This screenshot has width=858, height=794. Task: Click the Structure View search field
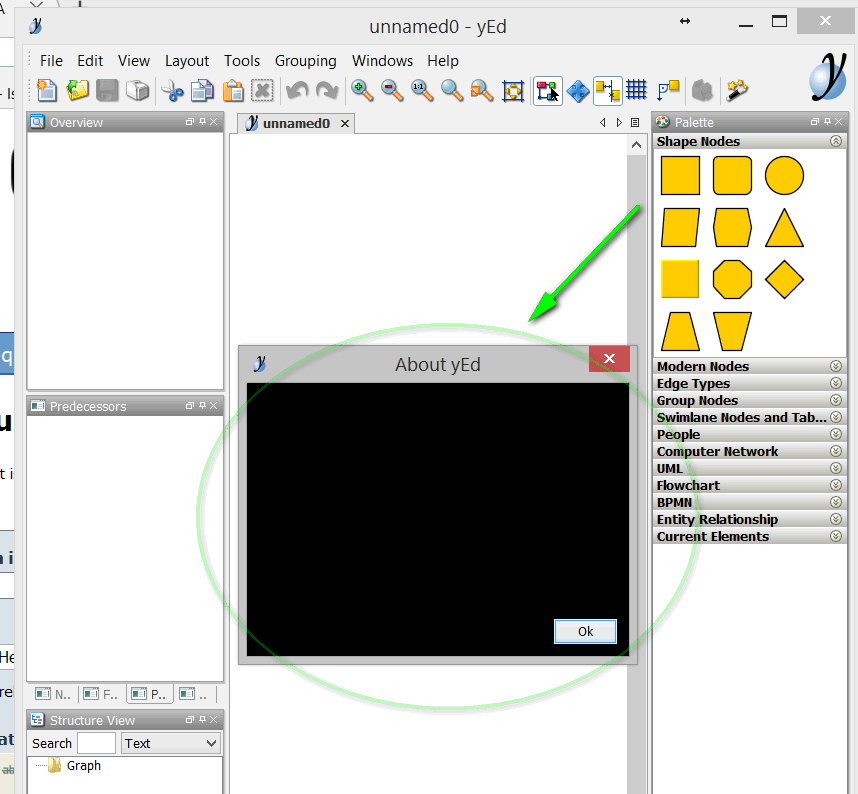tap(96, 743)
